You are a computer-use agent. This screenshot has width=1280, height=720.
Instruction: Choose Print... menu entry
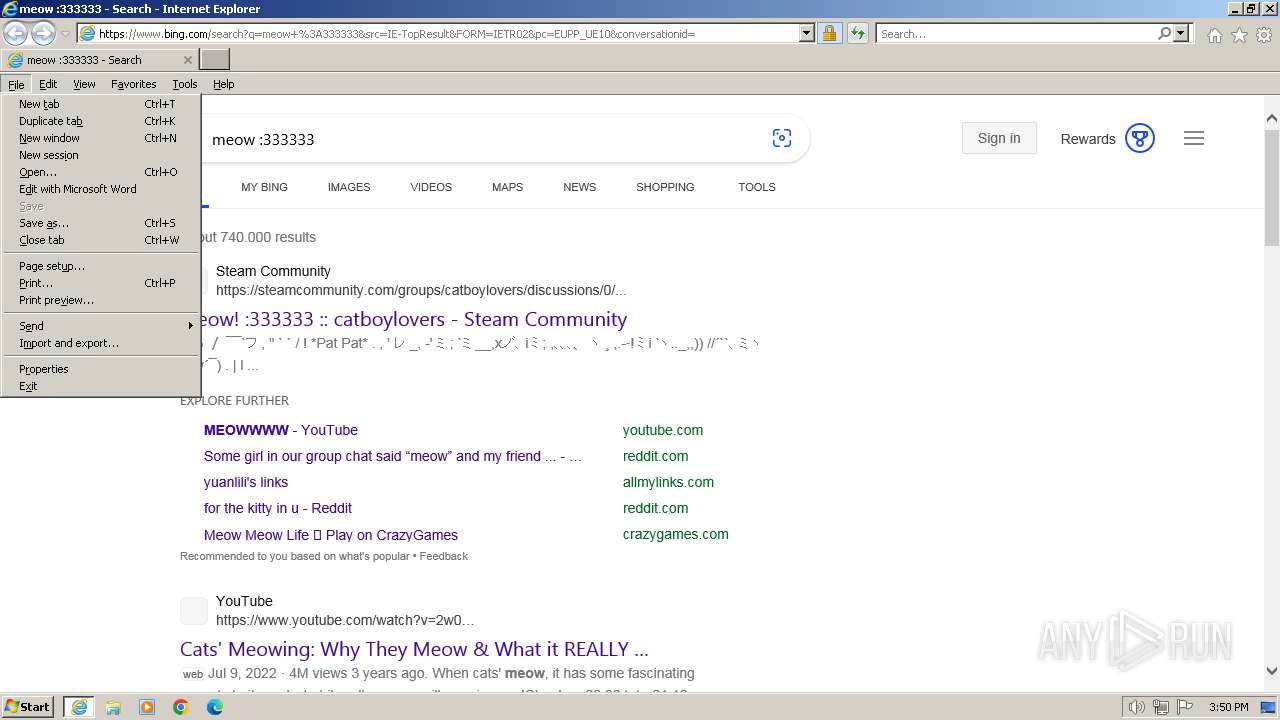(100, 283)
